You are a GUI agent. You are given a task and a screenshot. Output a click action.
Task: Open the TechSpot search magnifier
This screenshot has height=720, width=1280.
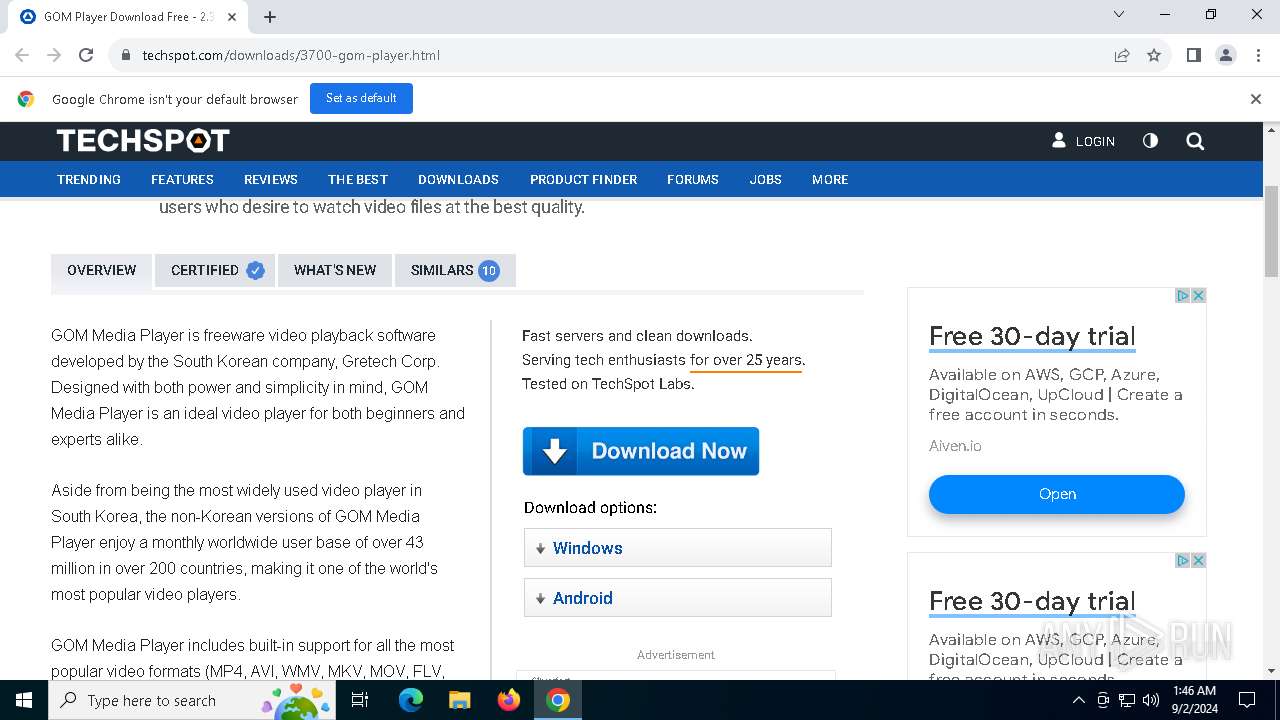point(1195,141)
